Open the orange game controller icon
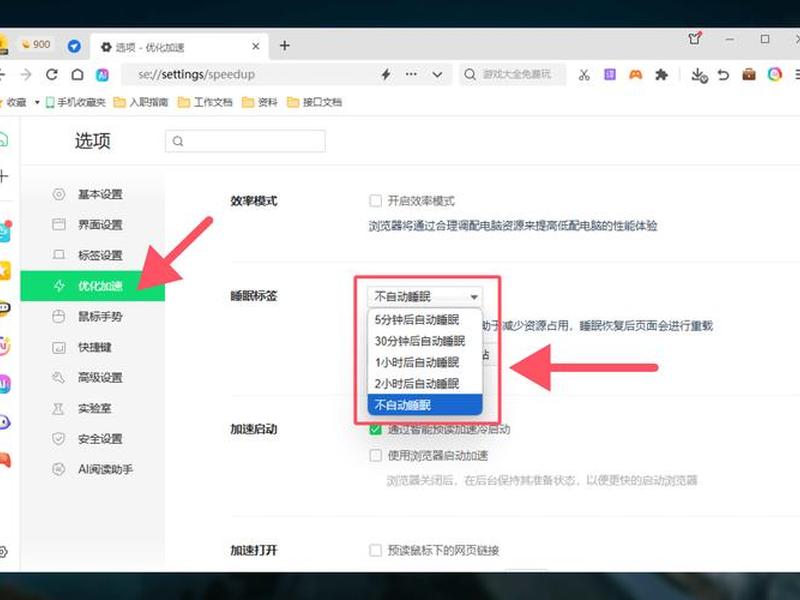The image size is (800, 600). click(x=635, y=75)
